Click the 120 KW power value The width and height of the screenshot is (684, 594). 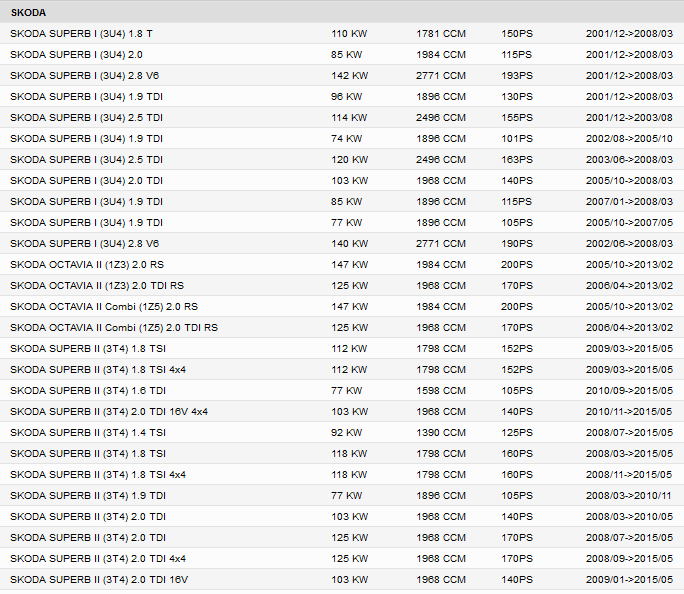tap(349, 160)
